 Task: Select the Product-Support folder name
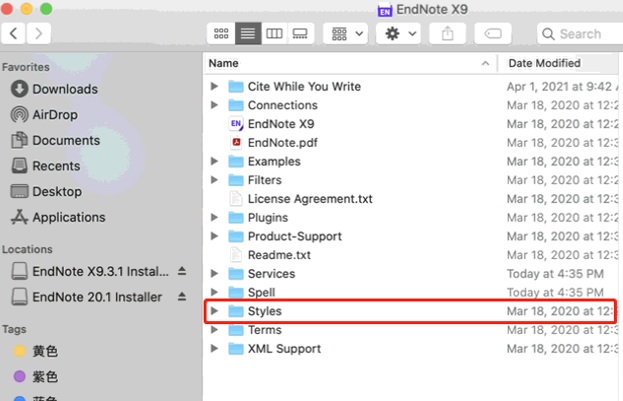coord(295,236)
